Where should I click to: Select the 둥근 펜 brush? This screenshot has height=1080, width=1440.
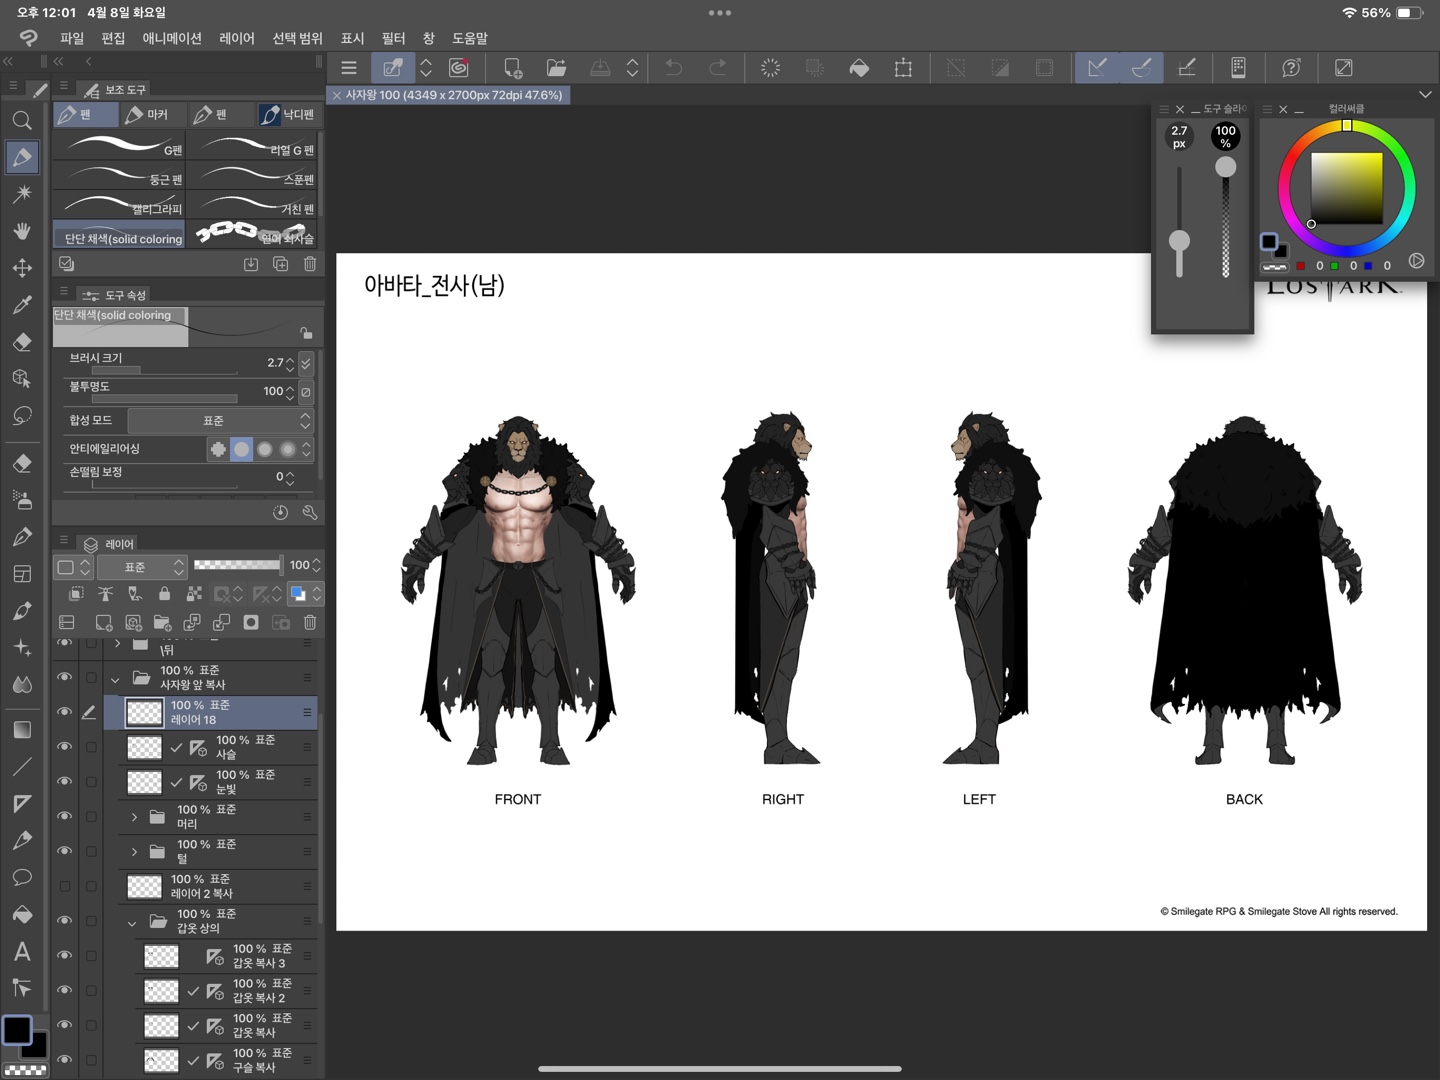(x=120, y=176)
